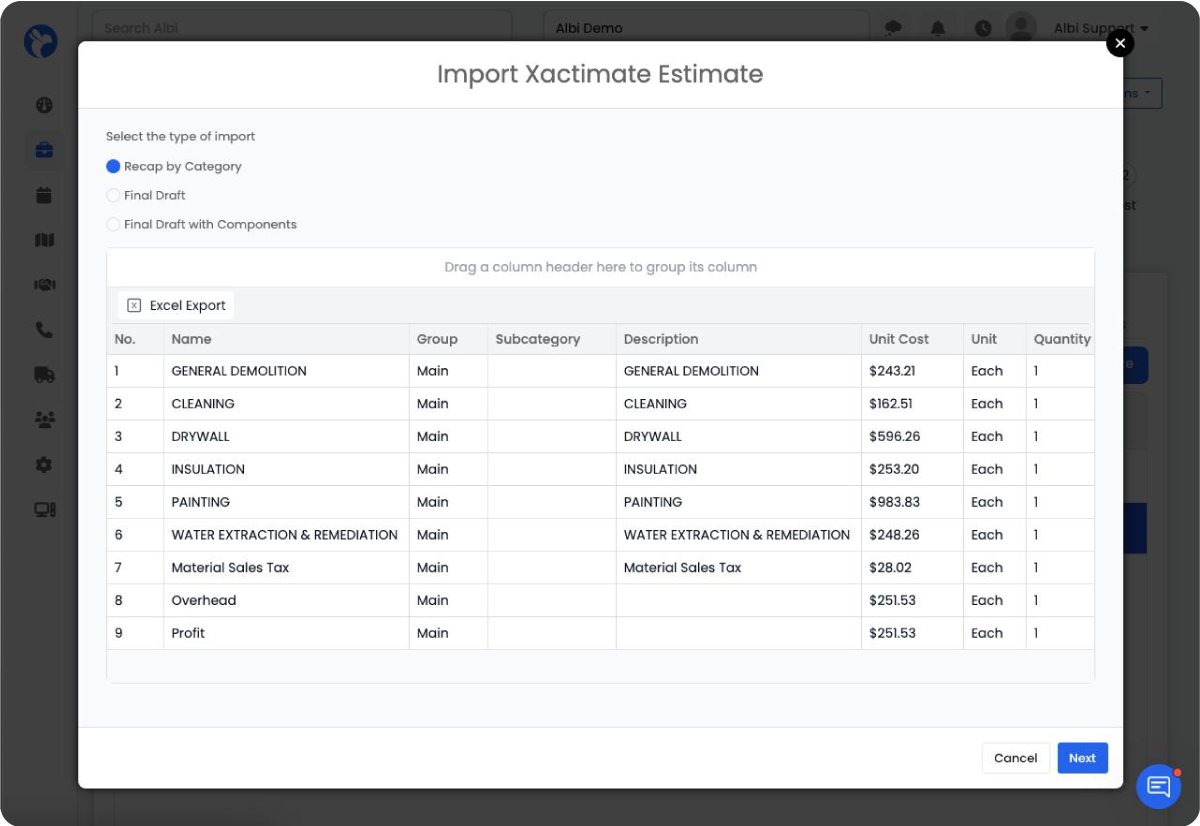
Task: Open the dashboard speedometer icon in sidebar
Action: (40, 105)
